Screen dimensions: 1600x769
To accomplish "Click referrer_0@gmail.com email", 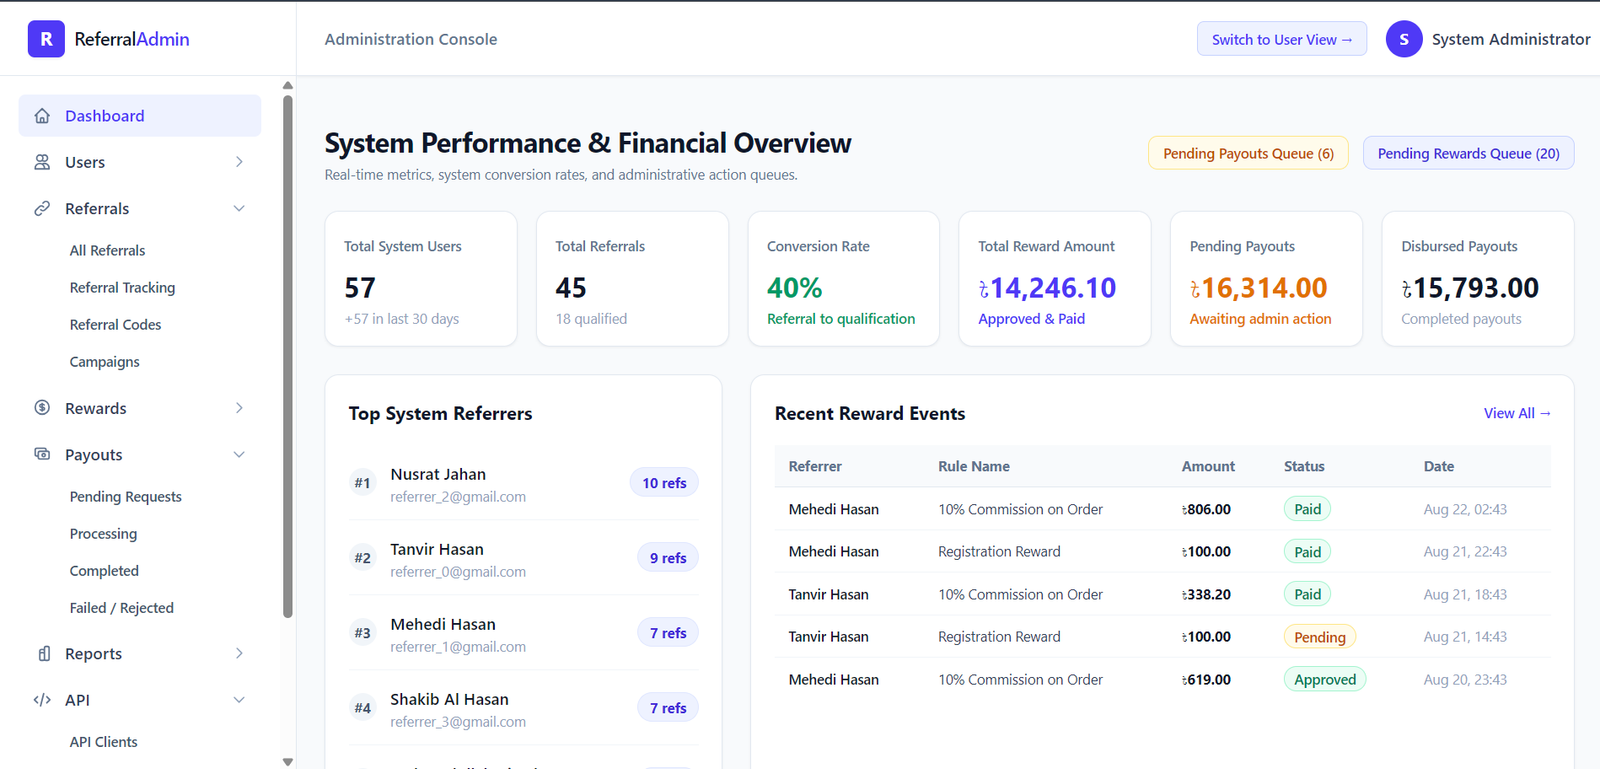I will click(458, 572).
